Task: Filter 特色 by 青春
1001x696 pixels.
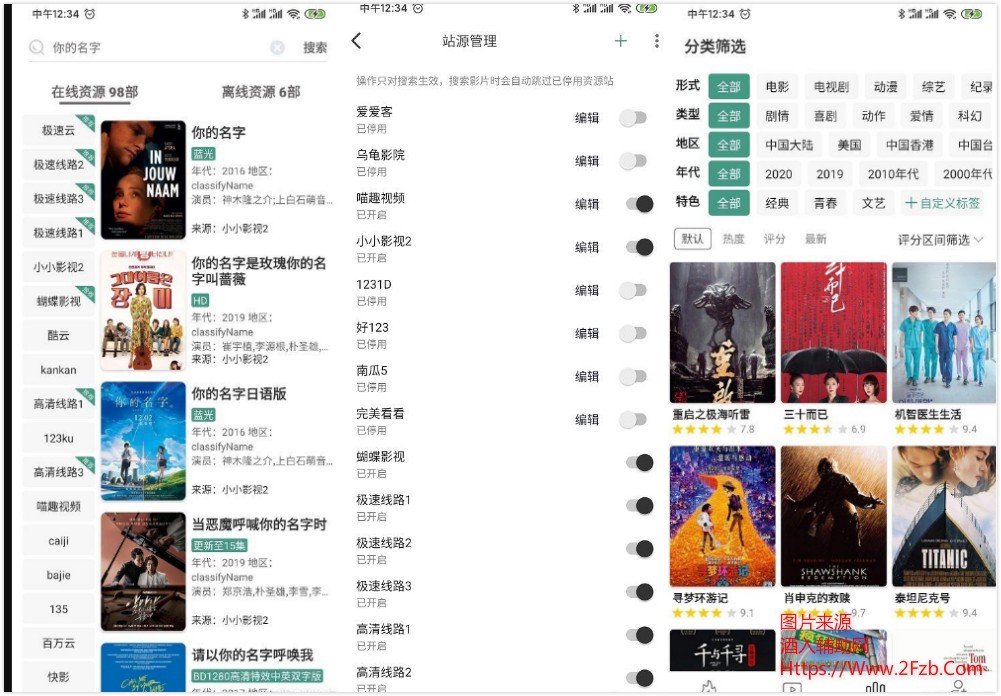Action: (x=825, y=203)
